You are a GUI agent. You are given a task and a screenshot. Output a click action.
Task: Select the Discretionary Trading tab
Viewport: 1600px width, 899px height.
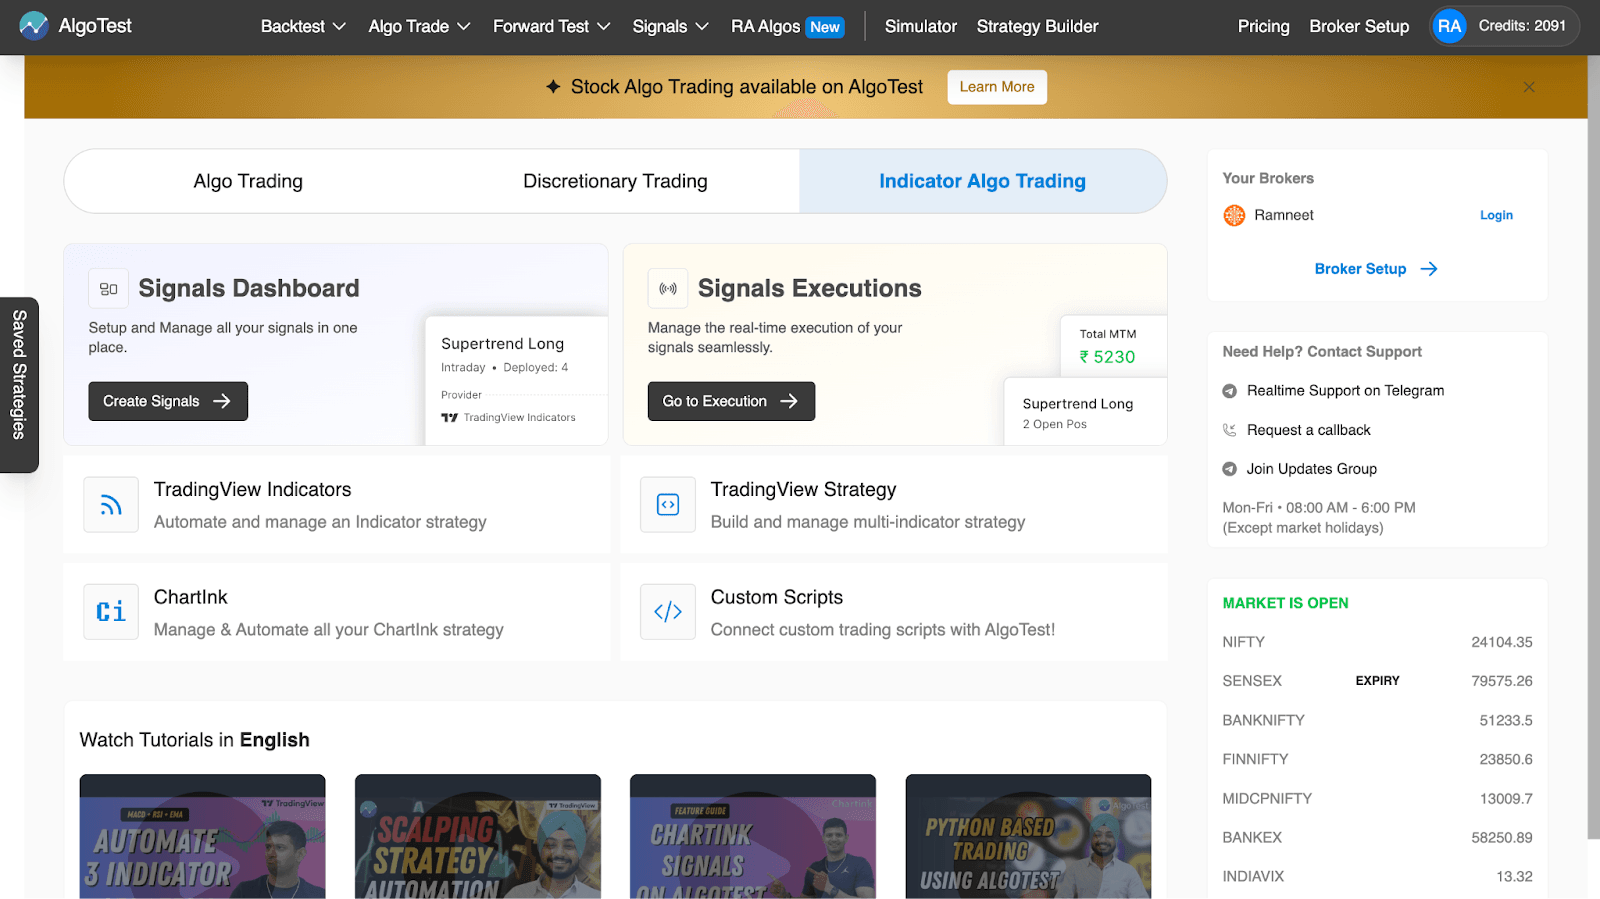[615, 181]
